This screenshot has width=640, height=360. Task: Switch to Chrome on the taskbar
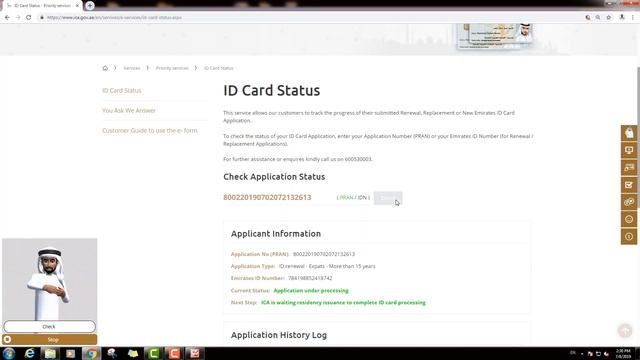click(91, 353)
